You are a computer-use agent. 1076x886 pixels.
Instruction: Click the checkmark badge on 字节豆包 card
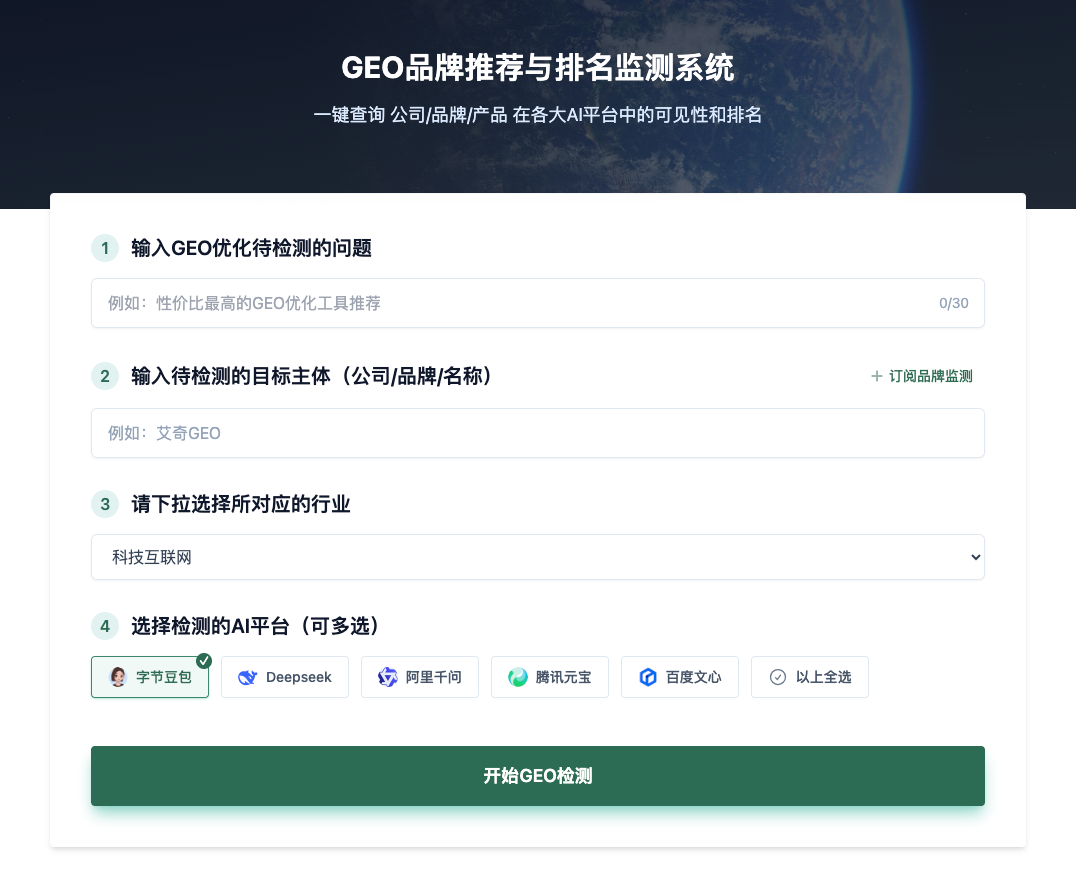pyautogui.click(x=204, y=660)
